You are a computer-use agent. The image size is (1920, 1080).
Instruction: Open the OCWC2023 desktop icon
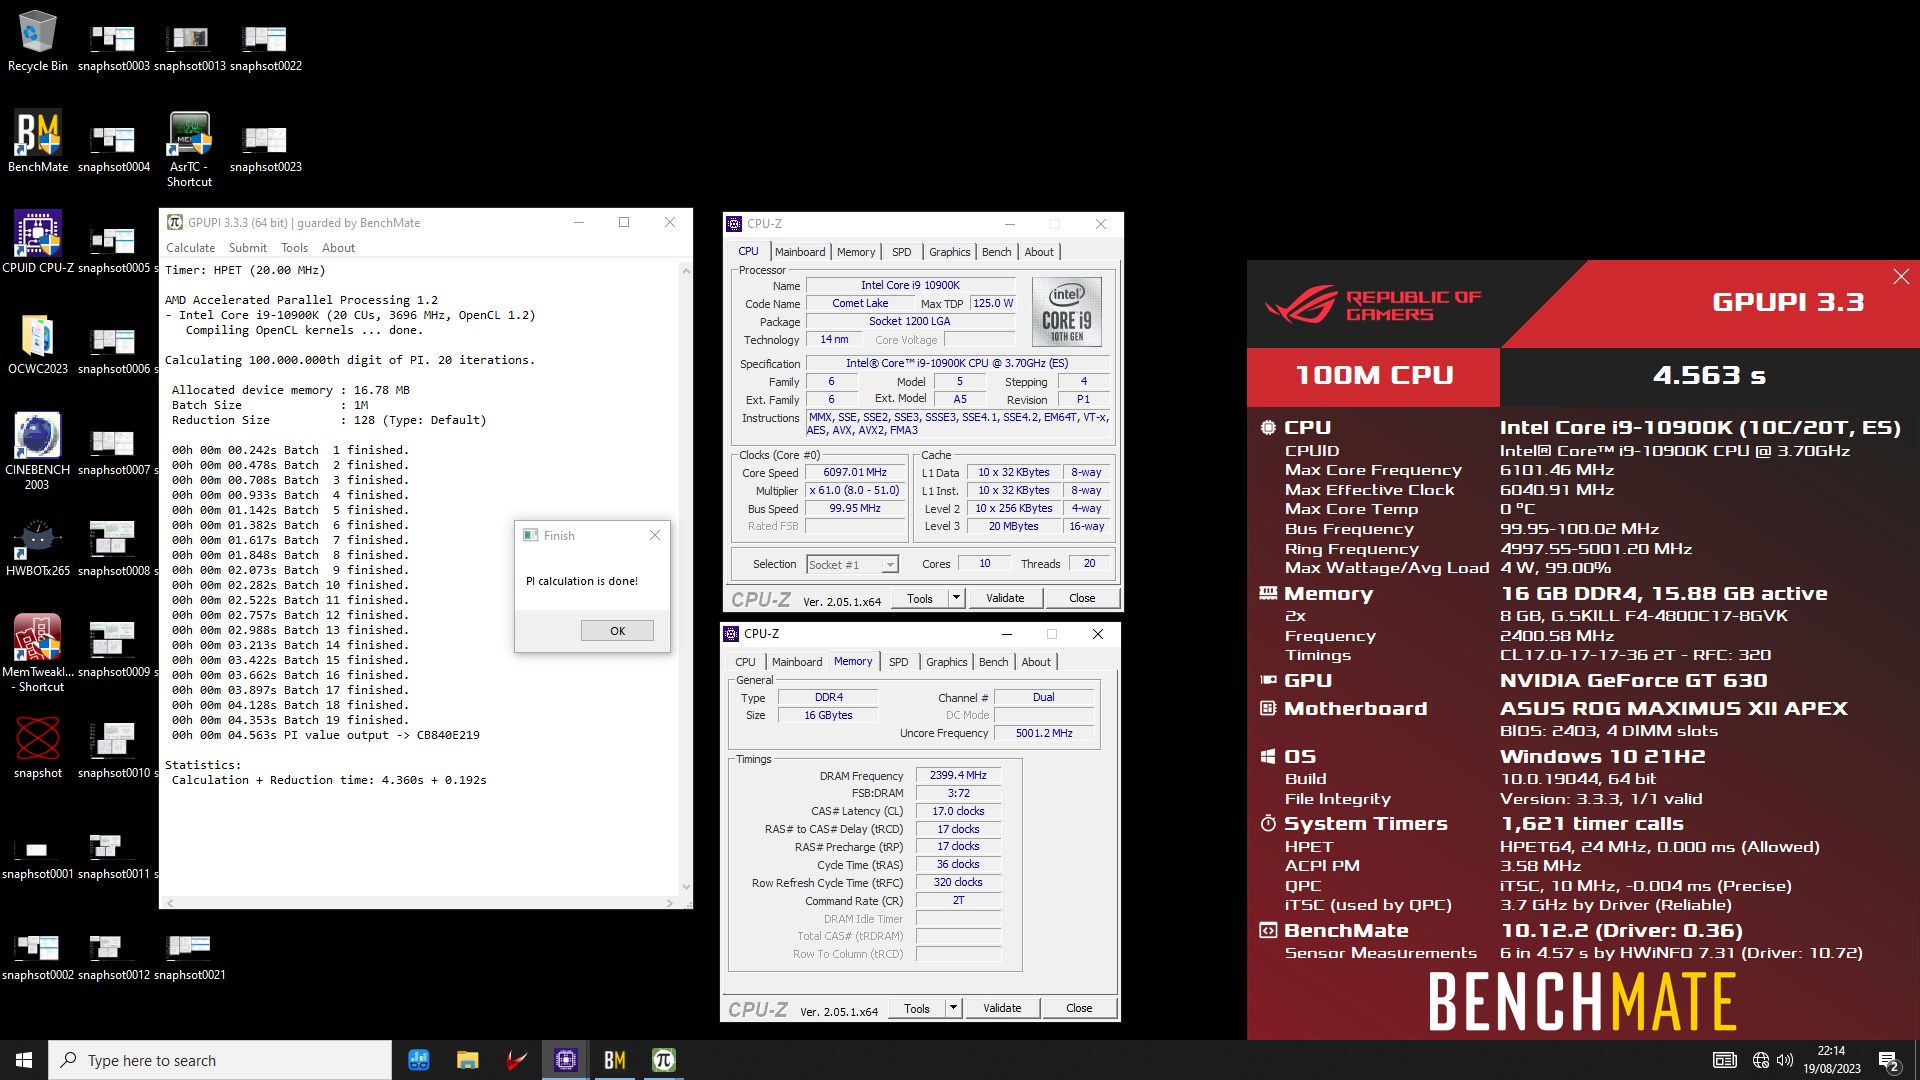pos(38,344)
